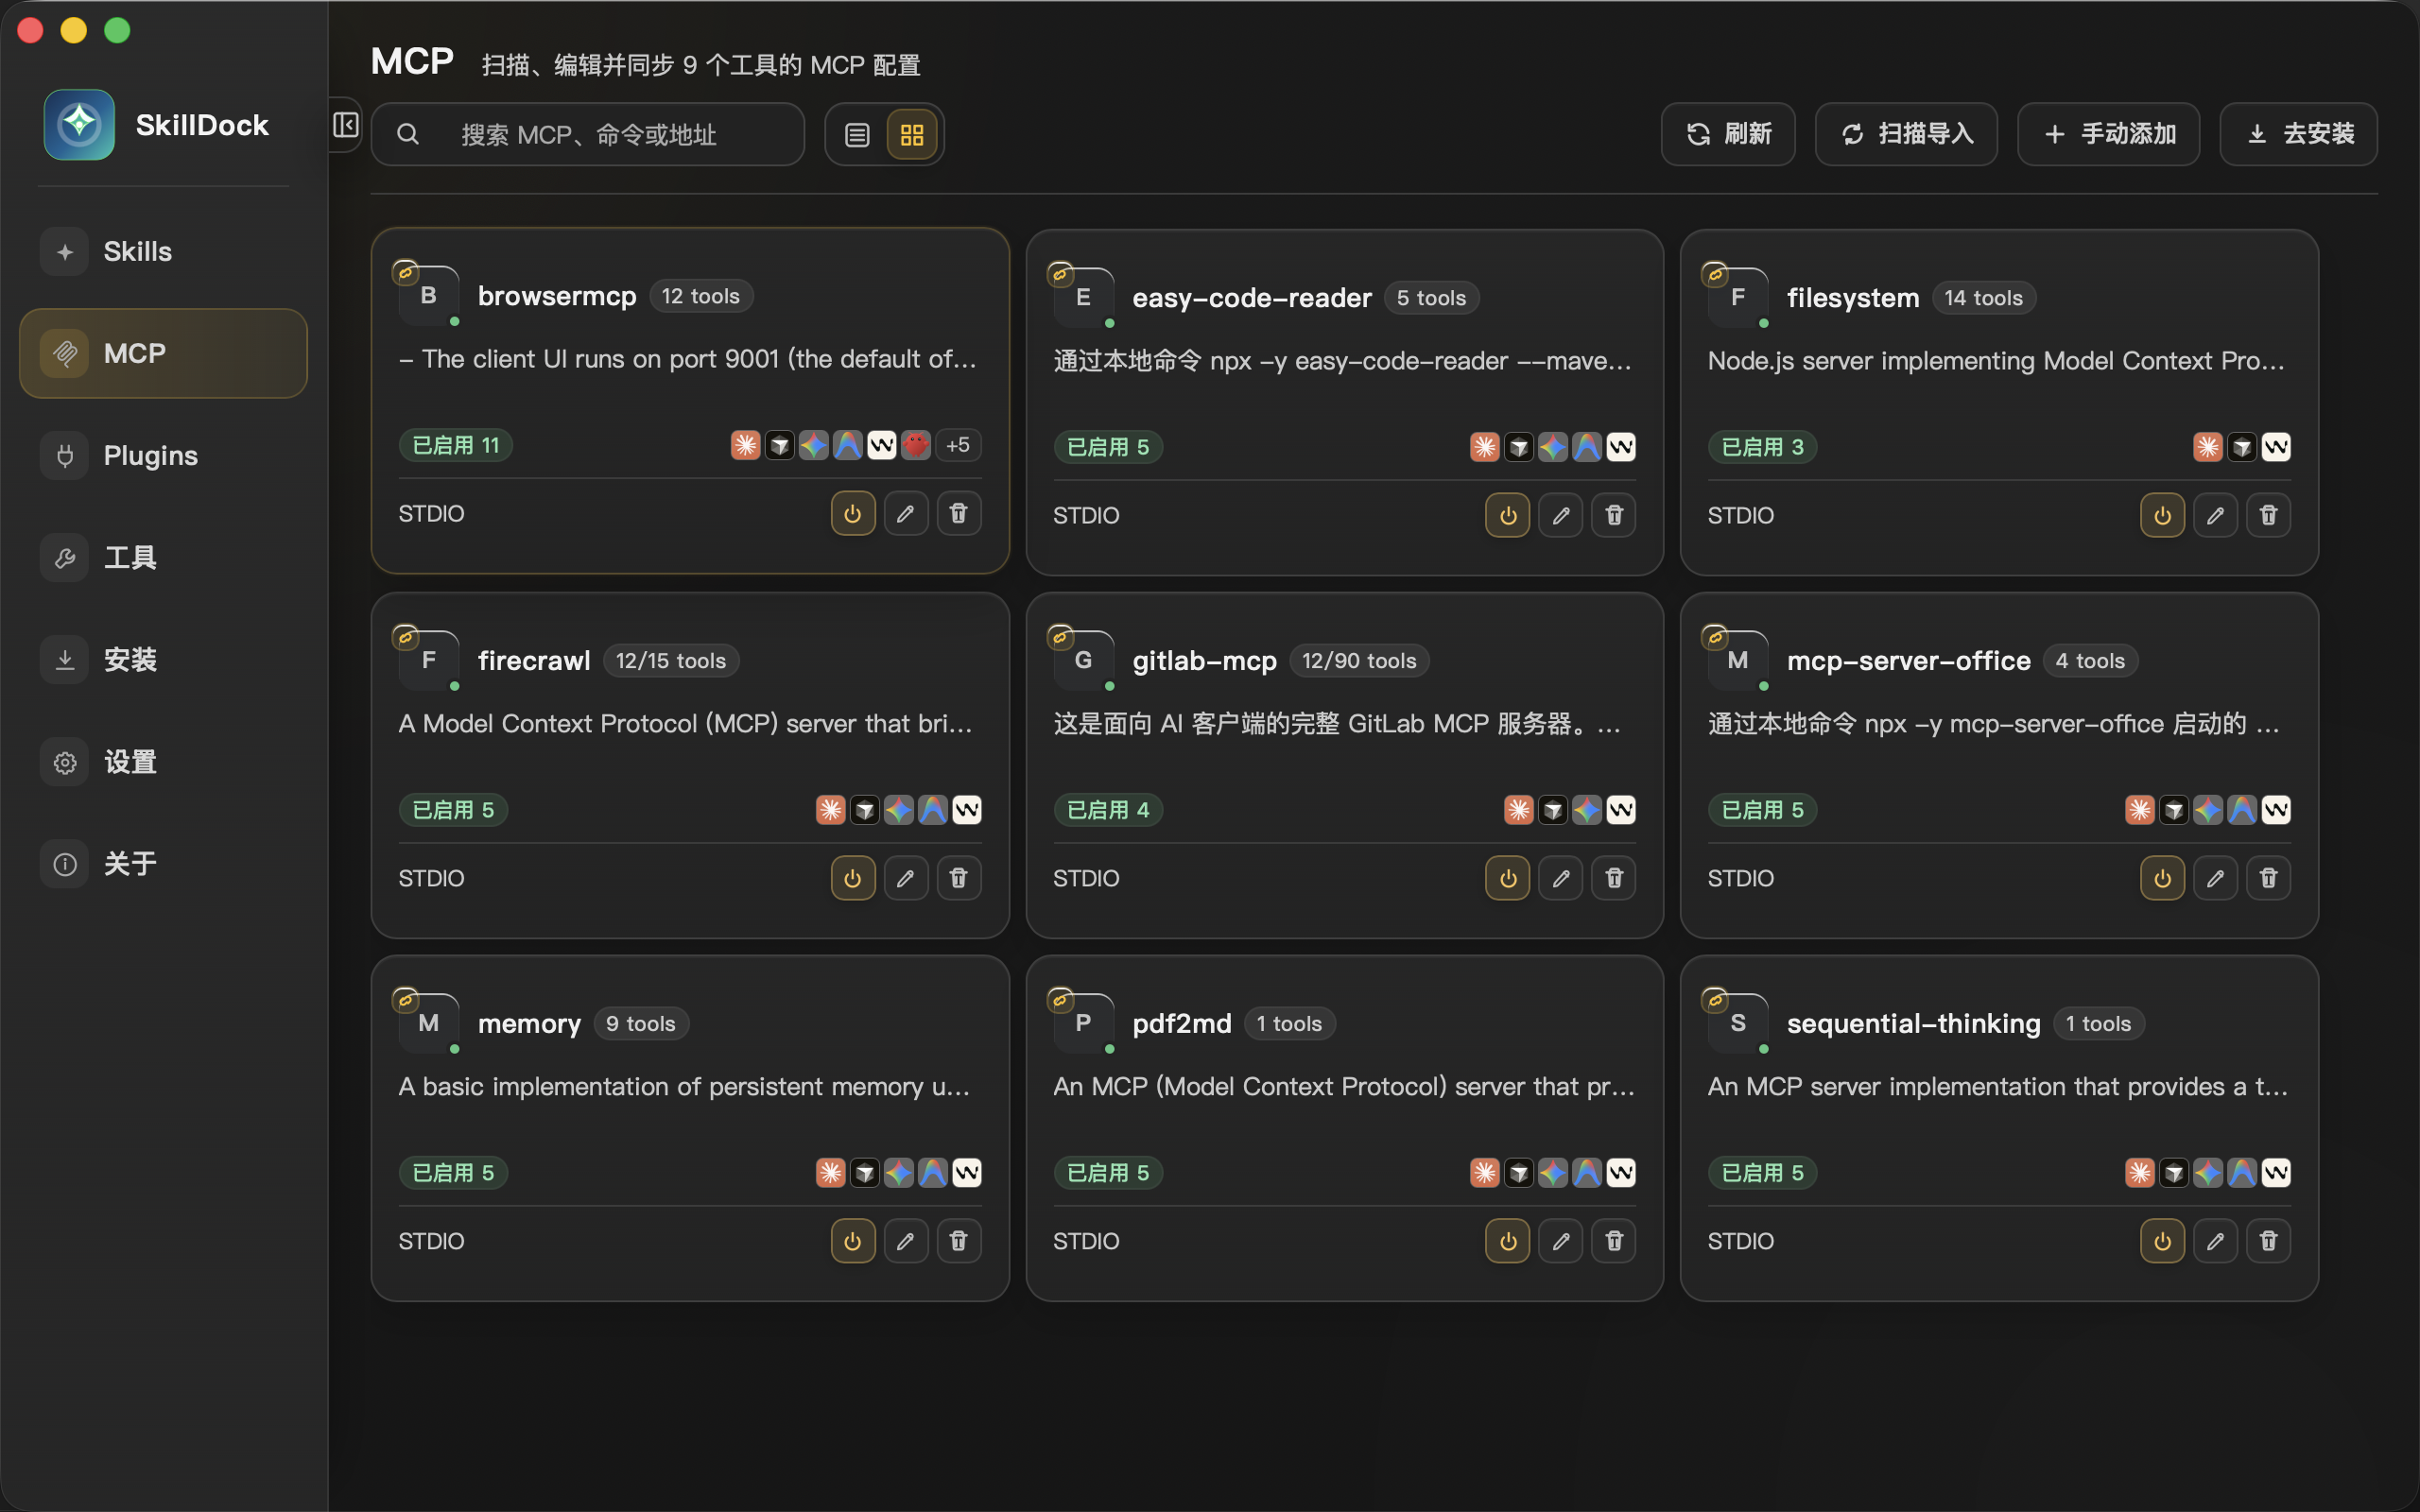The height and width of the screenshot is (1512, 2420).
Task: Focus the 搜索 MCP search field
Action: tap(588, 134)
